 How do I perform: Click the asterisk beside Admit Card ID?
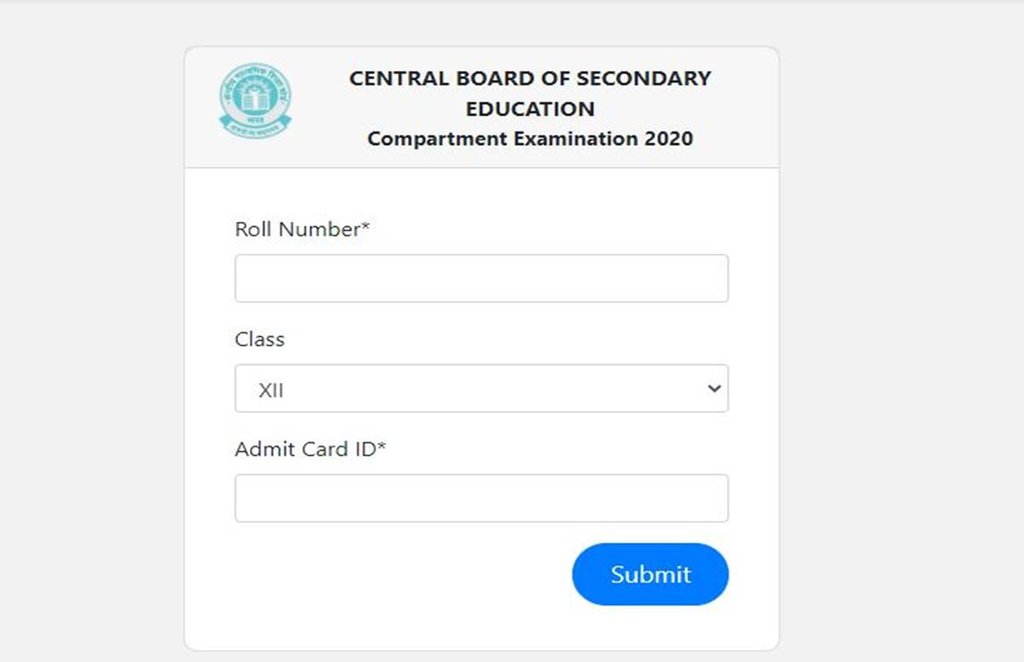tap(381, 447)
